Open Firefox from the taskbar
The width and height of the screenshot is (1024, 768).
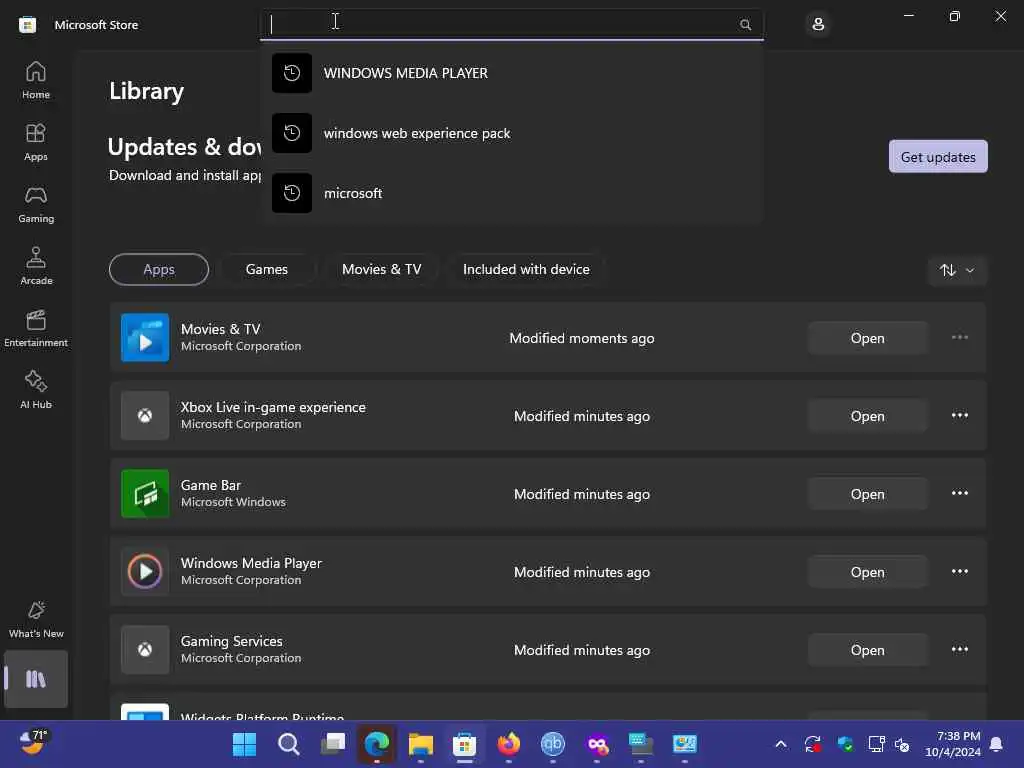(509, 744)
